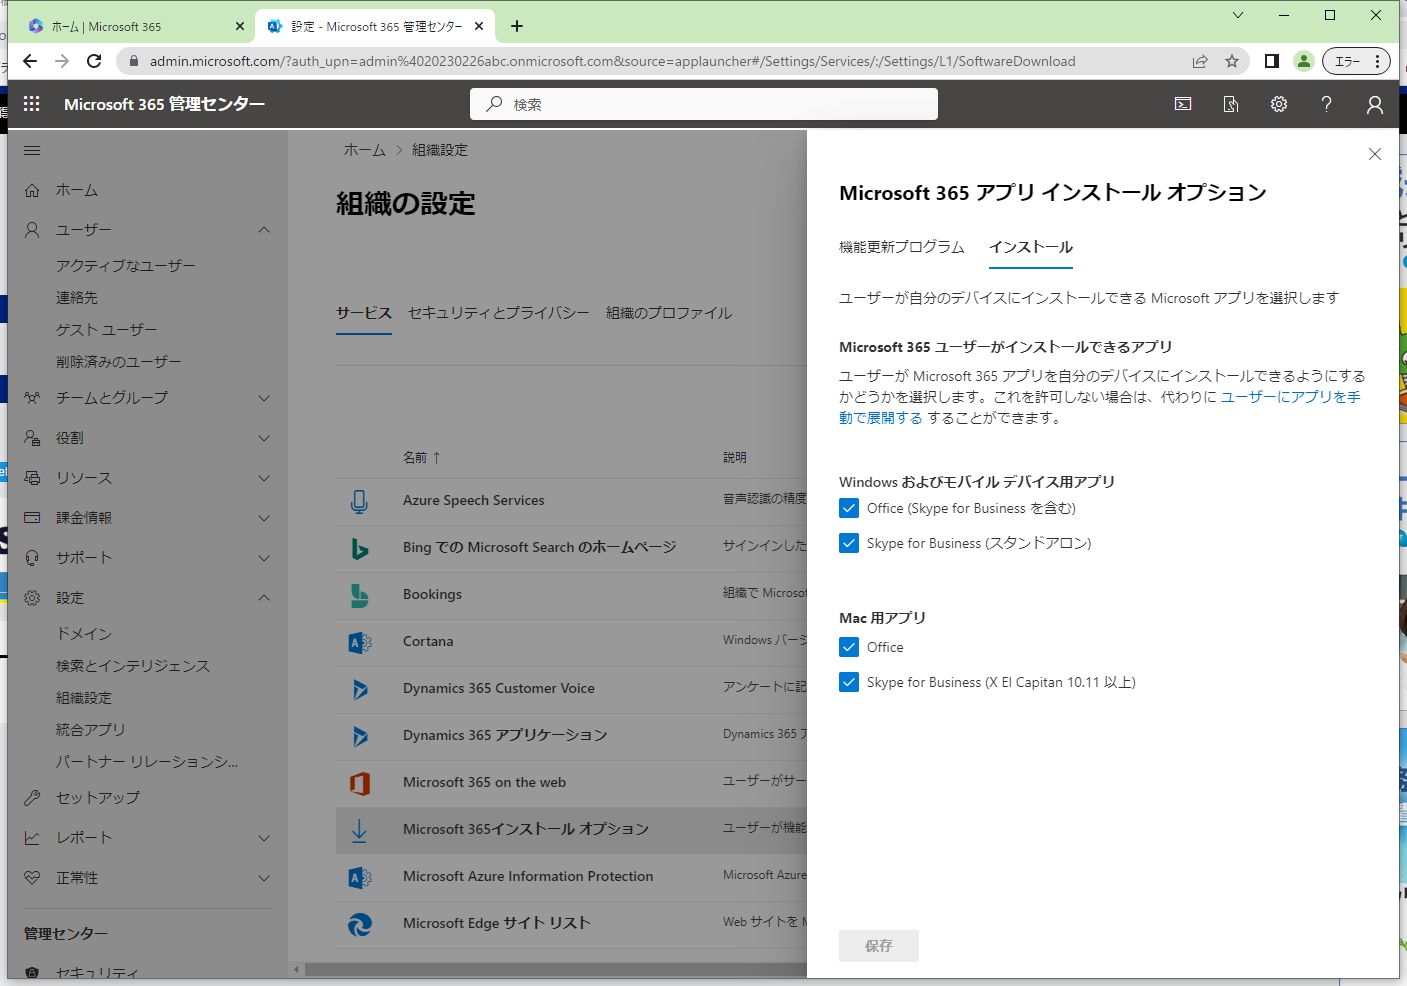Open a new browser tab with plus
1407x986 pixels.
[x=517, y=26]
